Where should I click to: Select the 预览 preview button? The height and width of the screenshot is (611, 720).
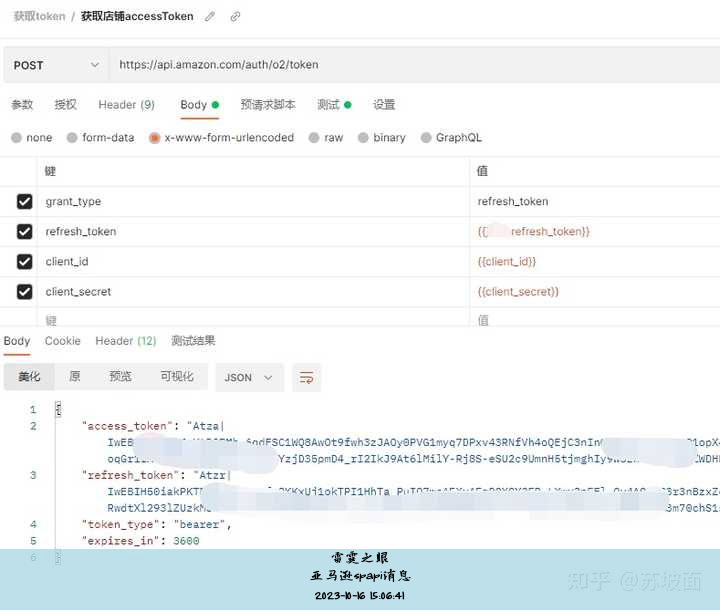(120, 377)
